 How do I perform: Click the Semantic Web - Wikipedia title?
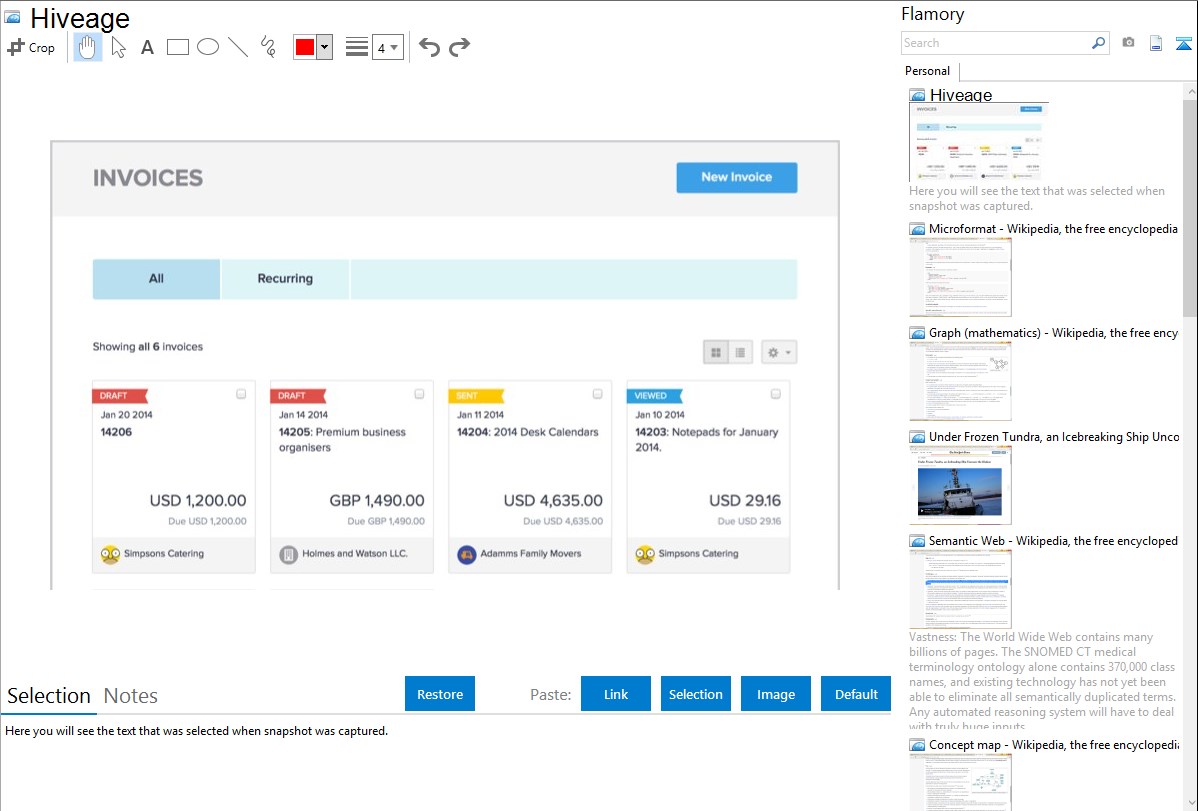point(1053,540)
